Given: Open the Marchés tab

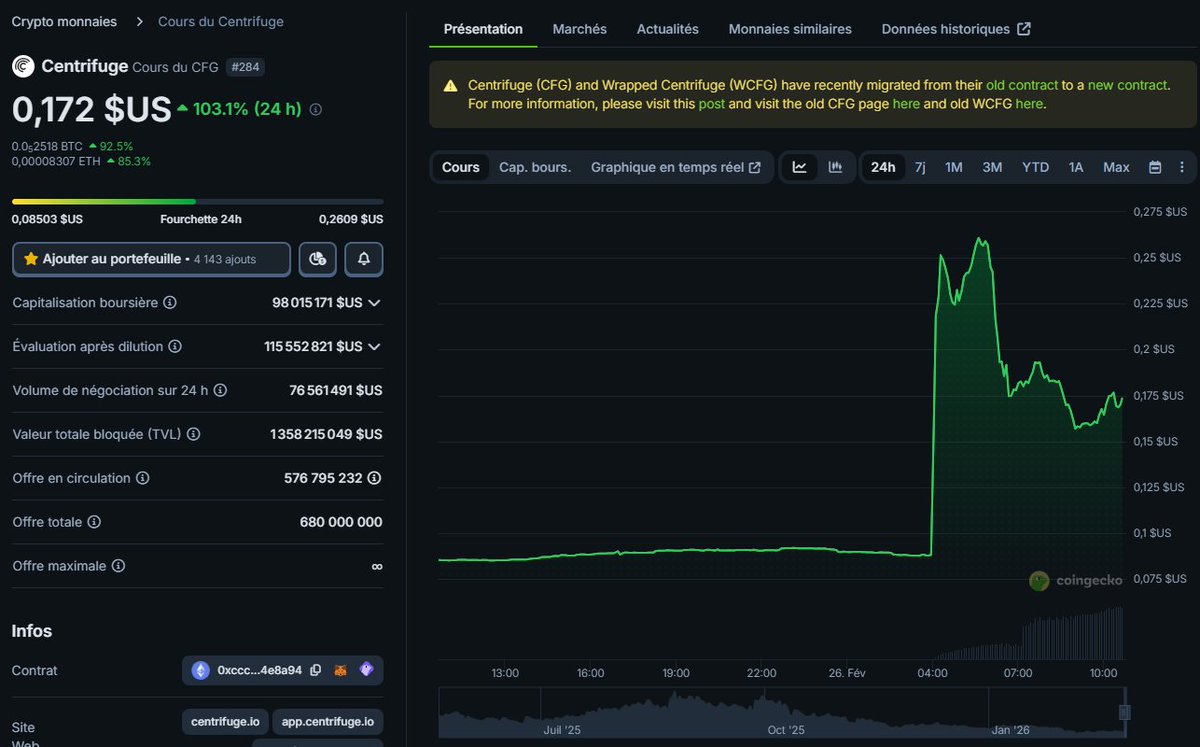Looking at the screenshot, I should click(580, 29).
